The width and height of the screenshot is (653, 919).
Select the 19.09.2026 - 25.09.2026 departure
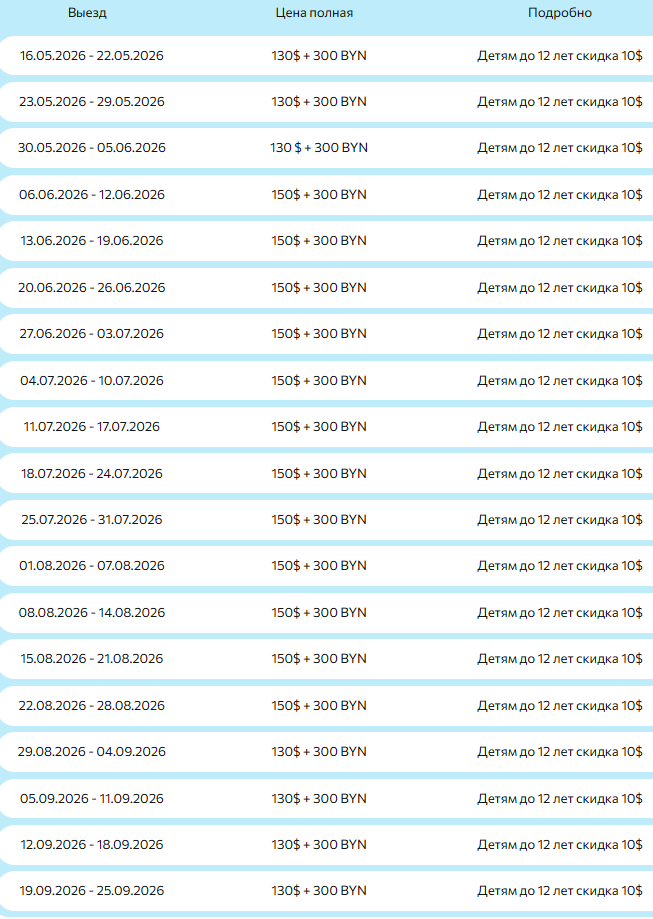92,891
